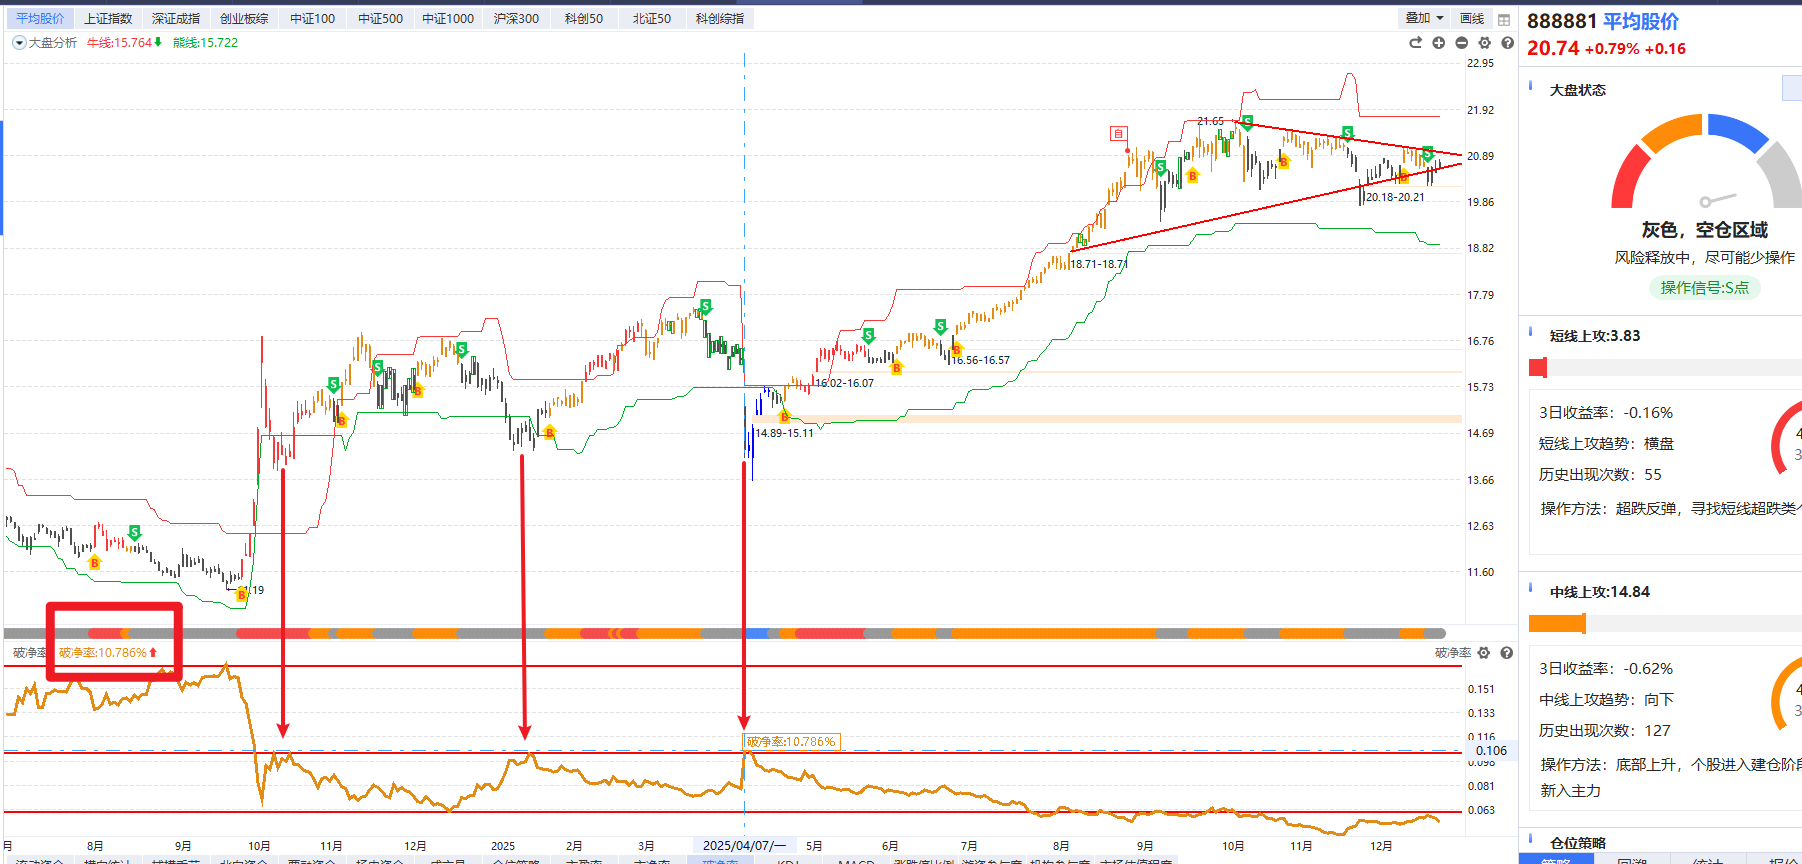Click the redo arrow icon above the chart
The image size is (1802, 864).
[1415, 43]
